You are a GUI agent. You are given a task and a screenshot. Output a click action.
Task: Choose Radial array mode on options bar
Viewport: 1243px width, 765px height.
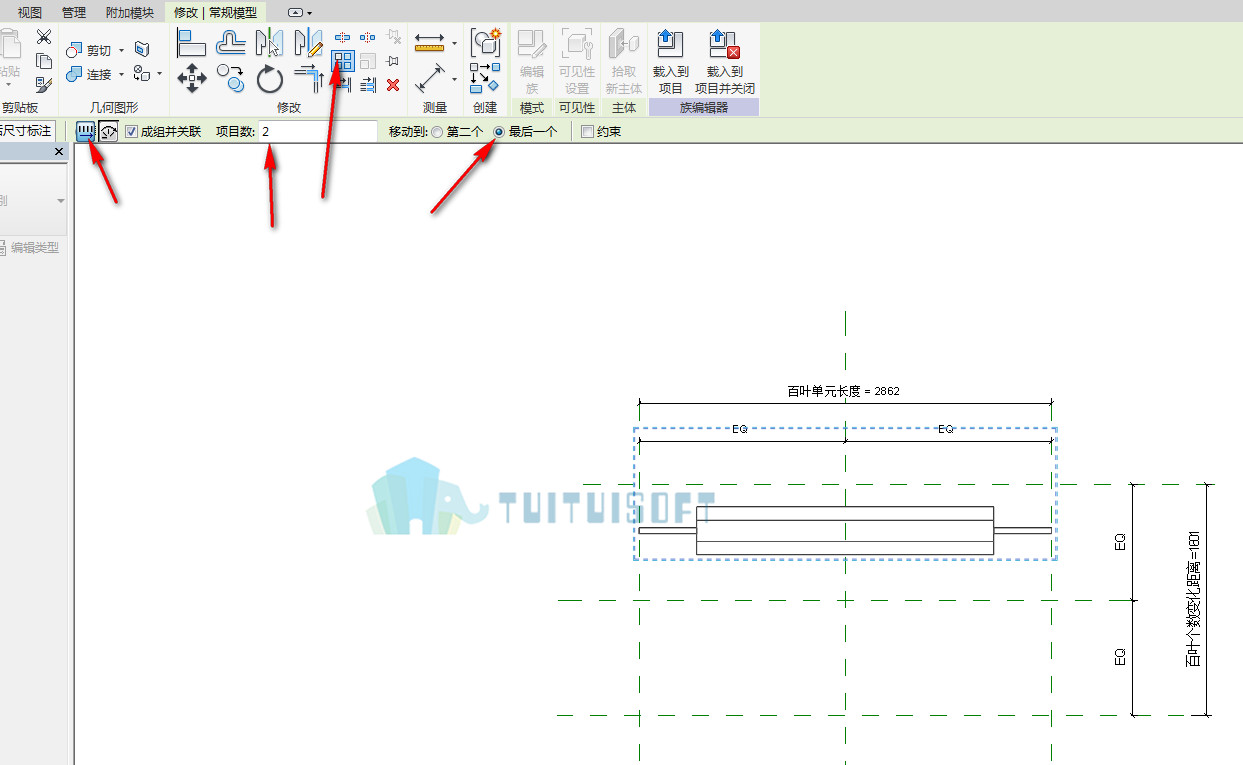click(x=108, y=131)
